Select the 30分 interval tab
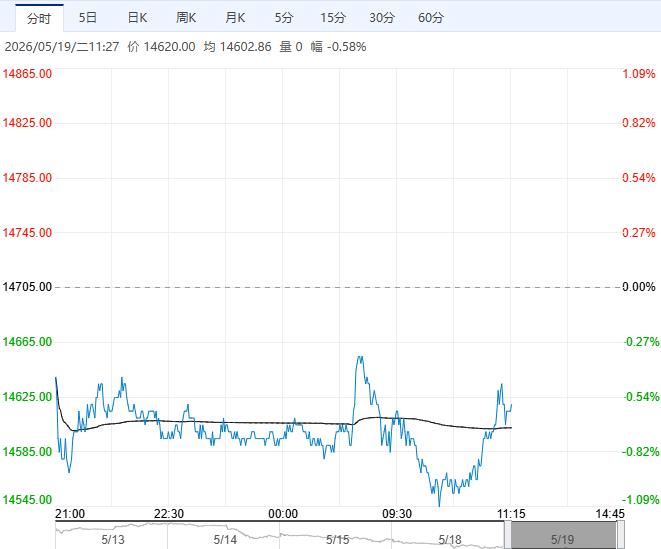 382,18
